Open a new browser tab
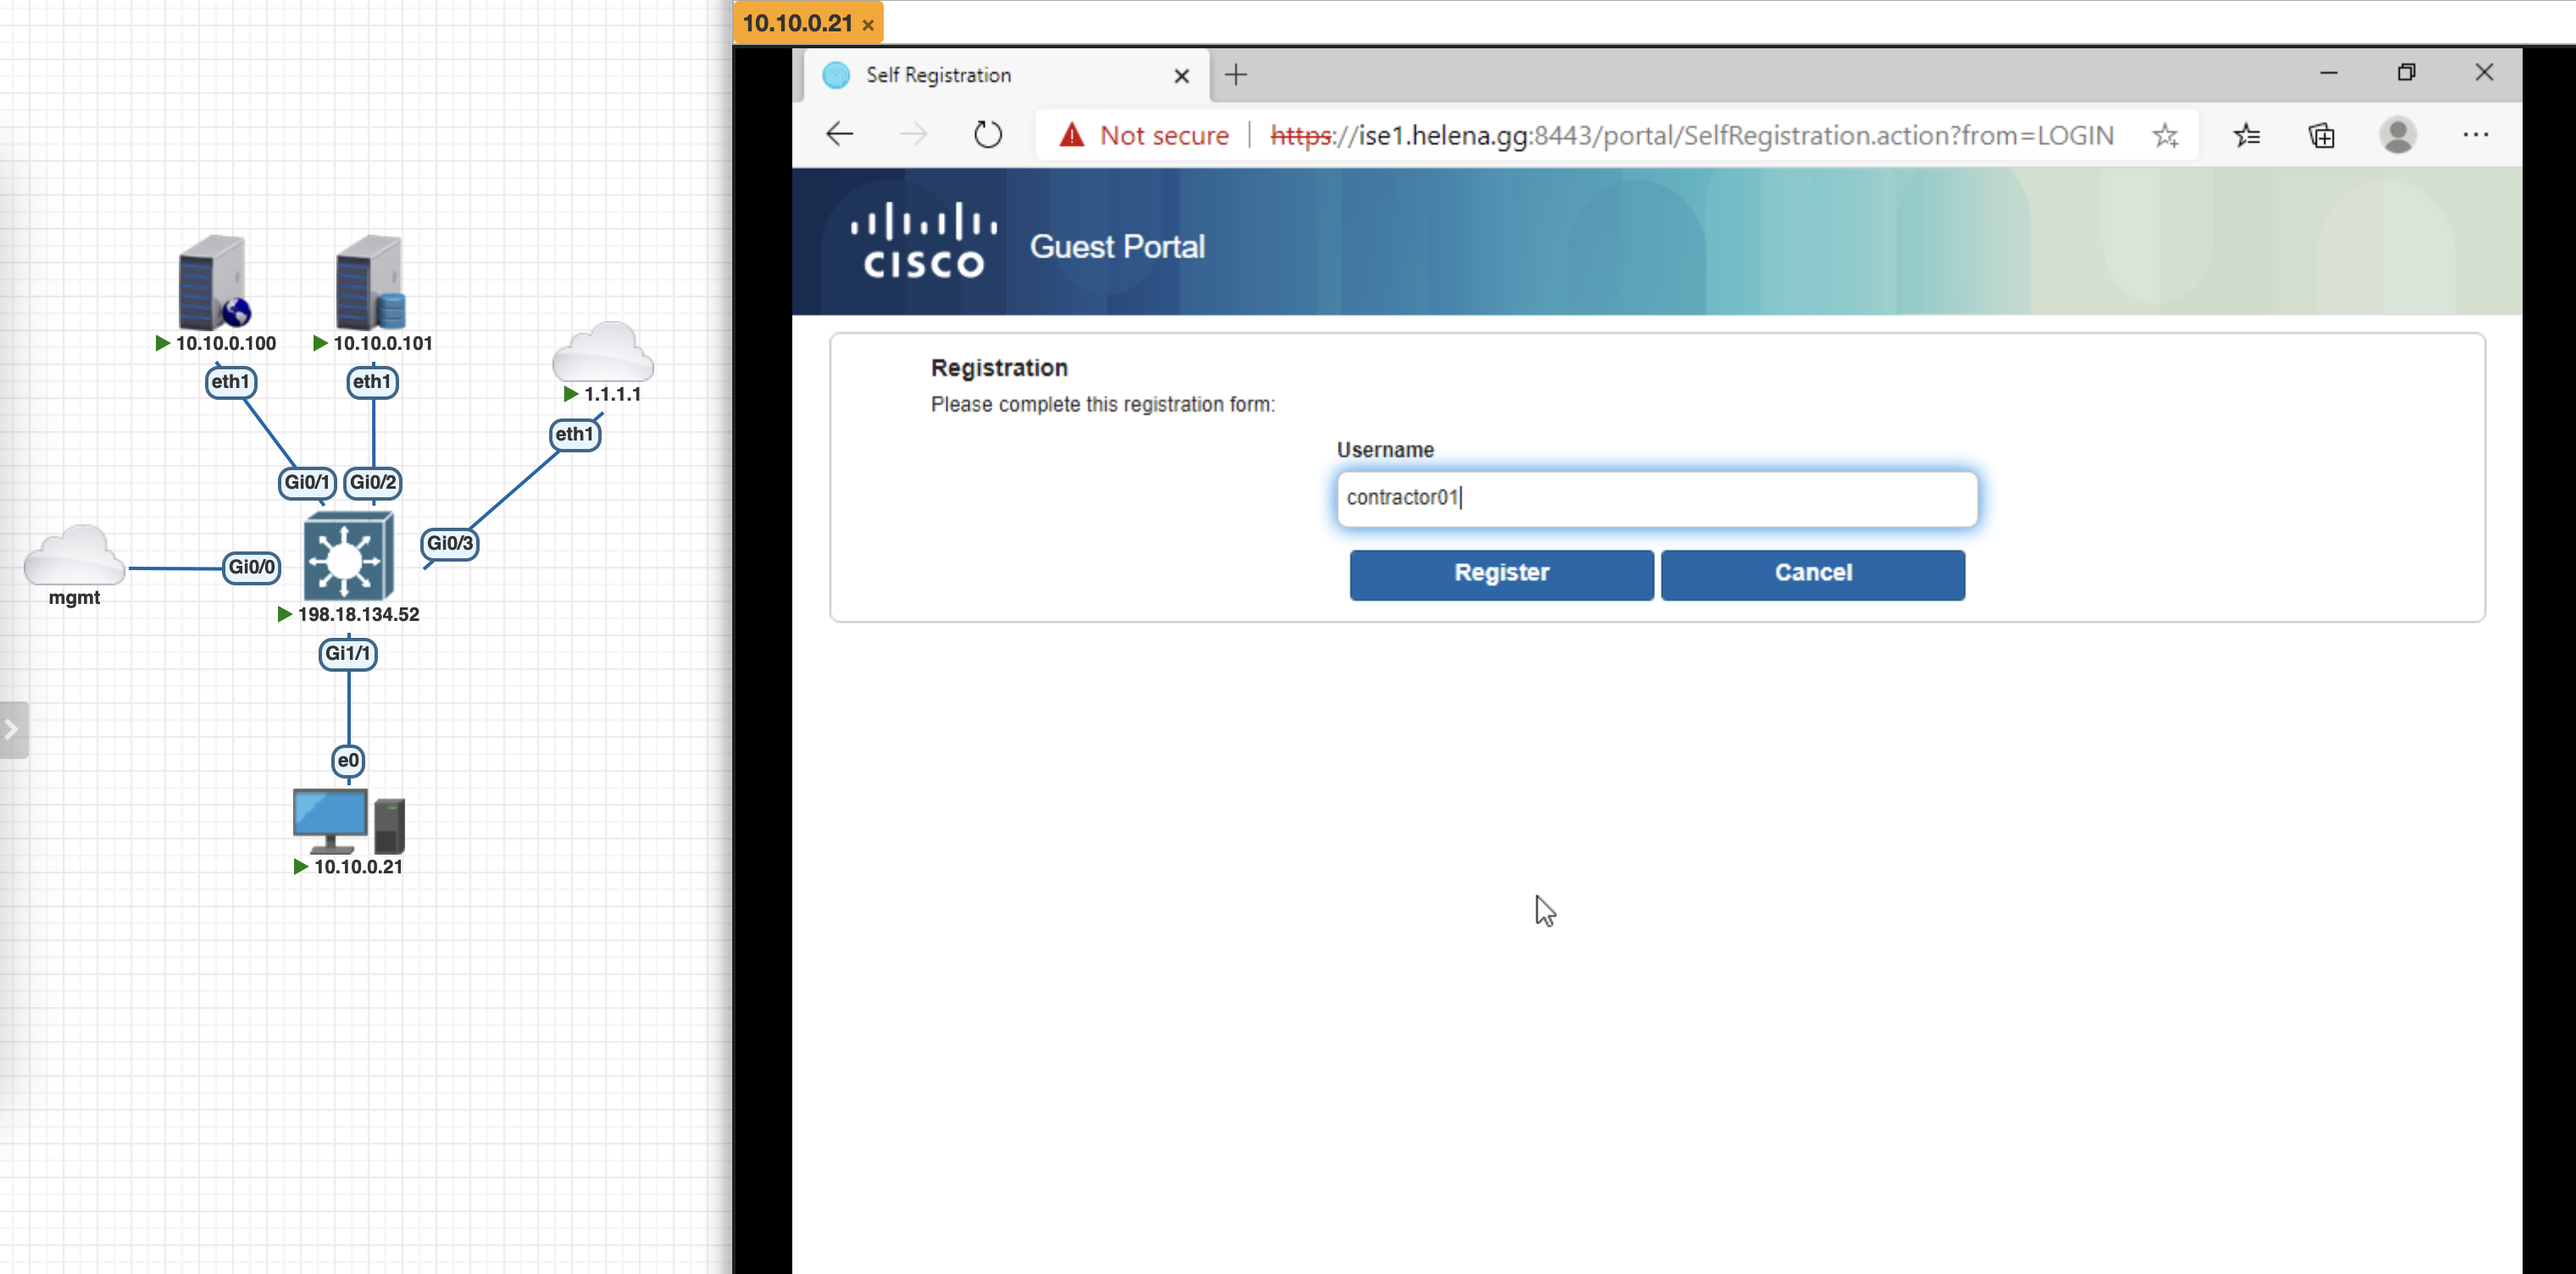Image resolution: width=2576 pixels, height=1274 pixels. pyautogui.click(x=1235, y=75)
